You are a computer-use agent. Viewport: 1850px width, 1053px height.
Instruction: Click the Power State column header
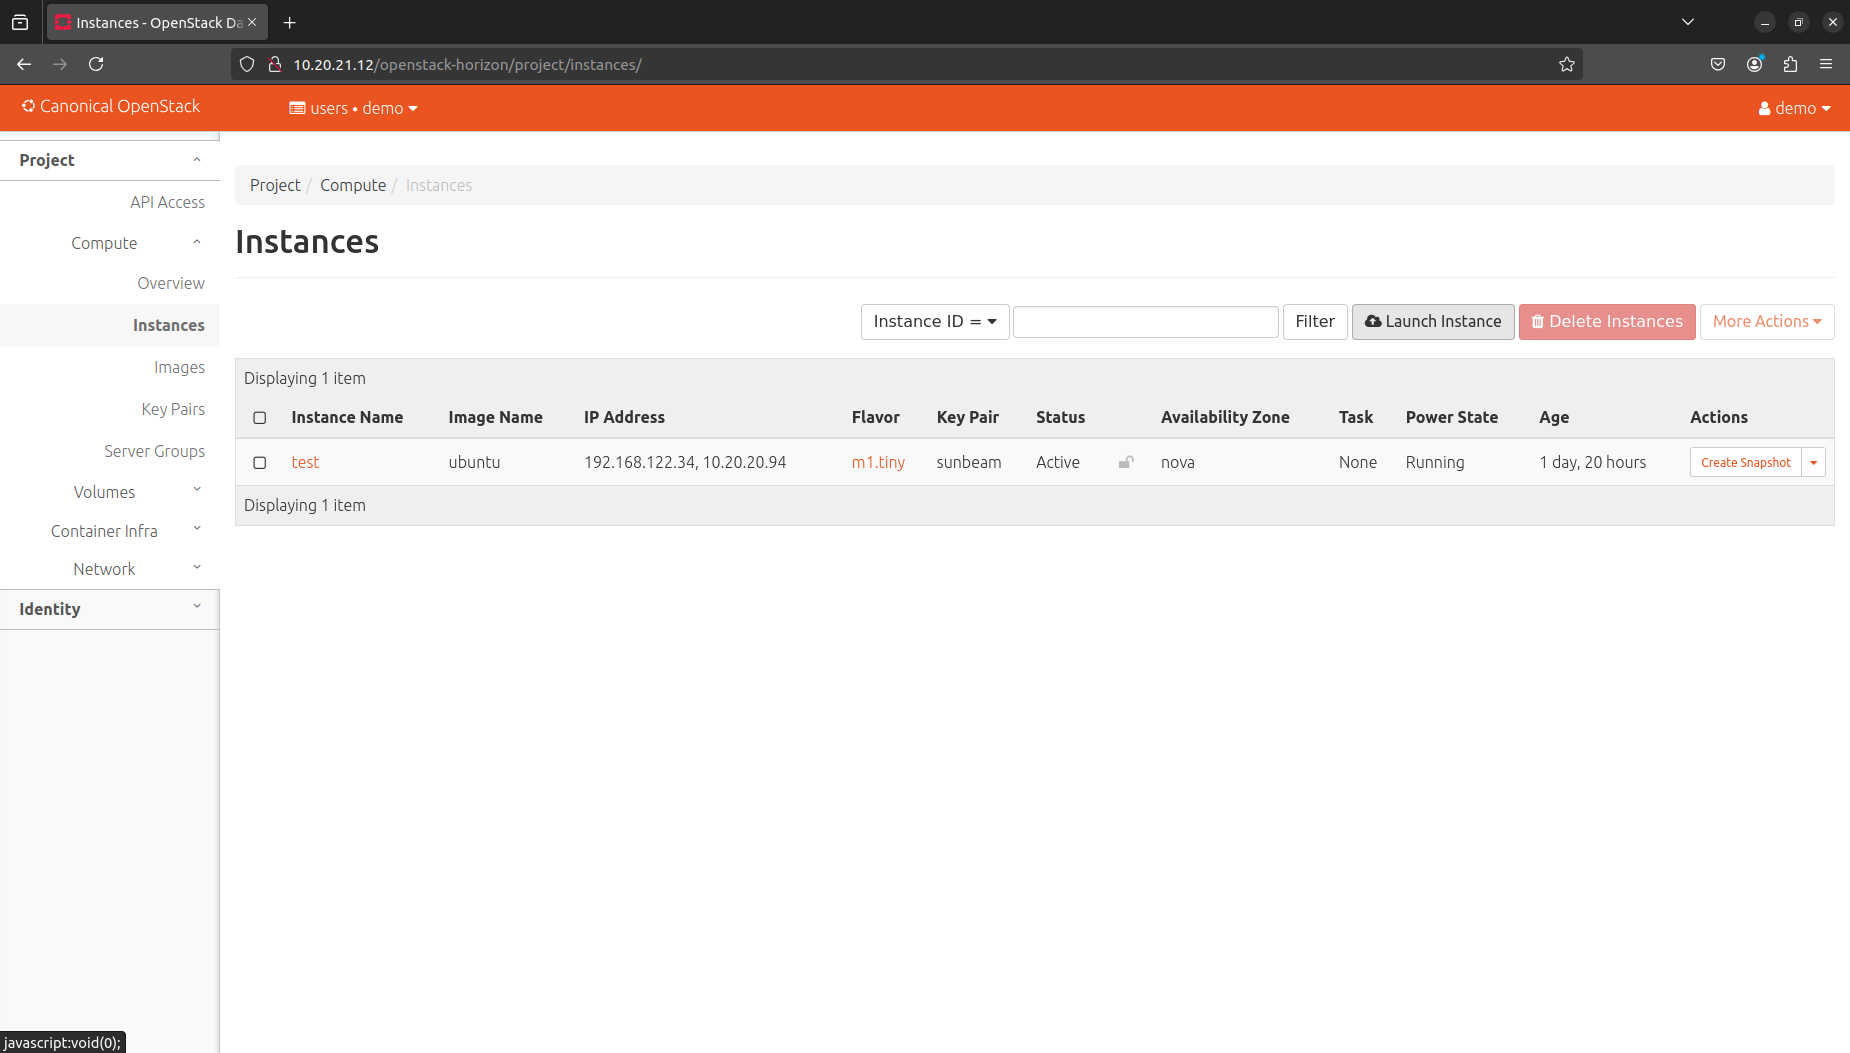tap(1452, 417)
